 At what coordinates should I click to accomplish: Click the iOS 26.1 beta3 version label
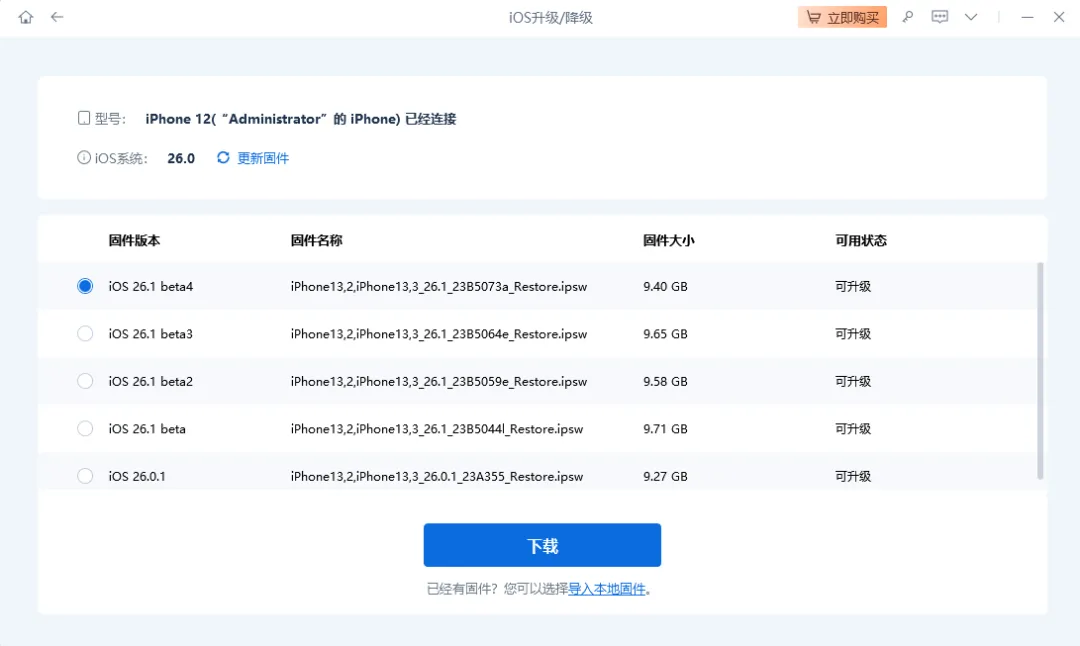[x=151, y=334]
